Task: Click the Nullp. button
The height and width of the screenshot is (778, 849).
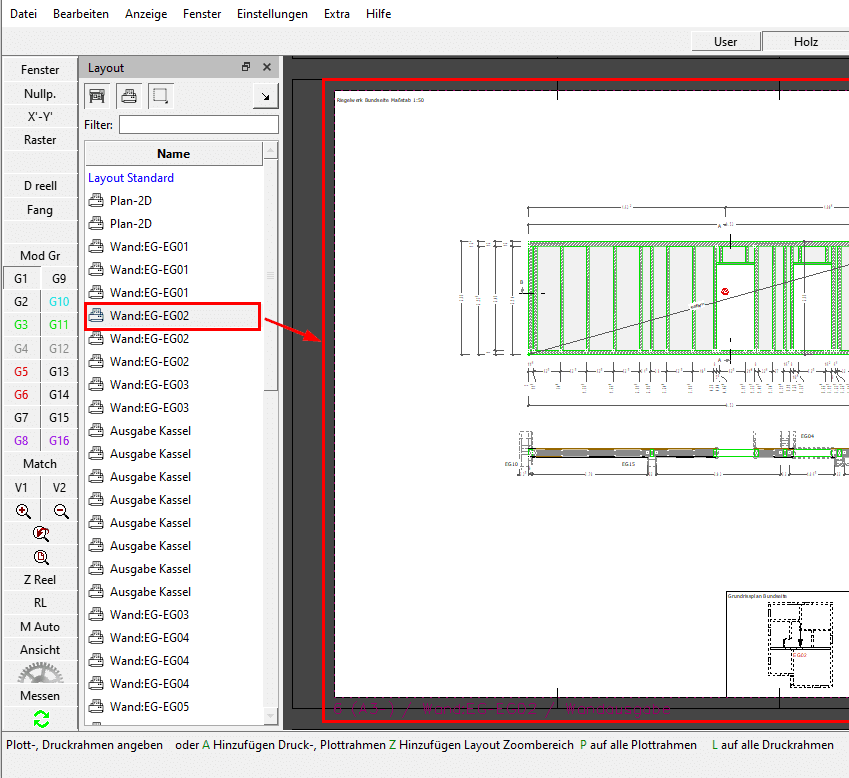Action: pyautogui.click(x=40, y=94)
